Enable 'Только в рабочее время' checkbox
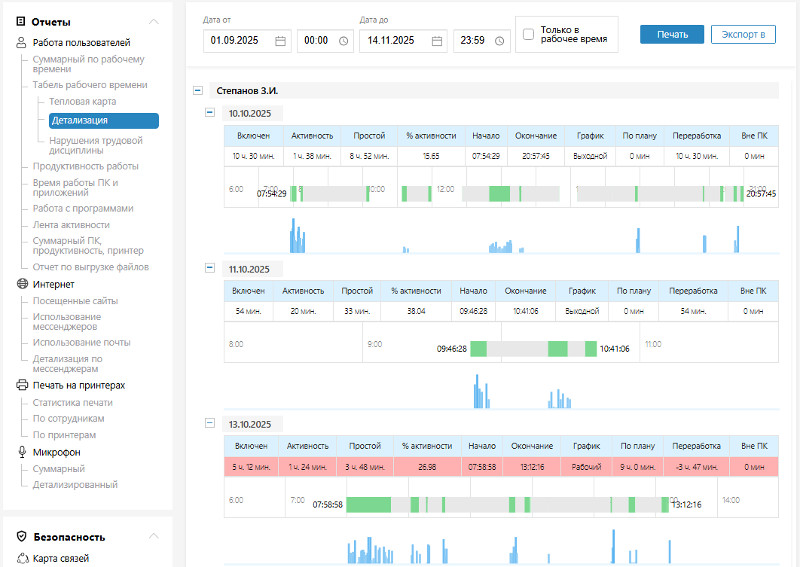 pos(528,35)
